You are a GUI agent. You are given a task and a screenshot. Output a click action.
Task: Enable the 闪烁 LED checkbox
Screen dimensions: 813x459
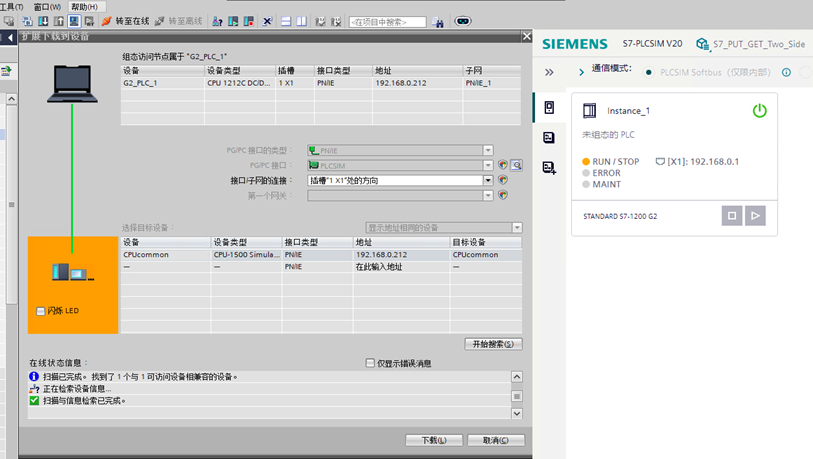41,311
